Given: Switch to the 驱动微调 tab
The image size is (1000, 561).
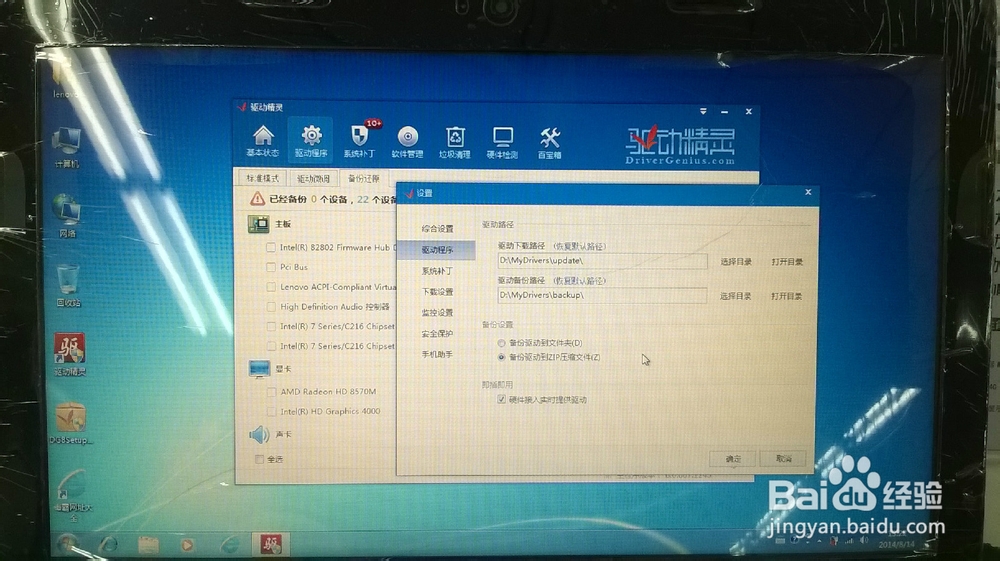Looking at the screenshot, I should coord(313,178).
